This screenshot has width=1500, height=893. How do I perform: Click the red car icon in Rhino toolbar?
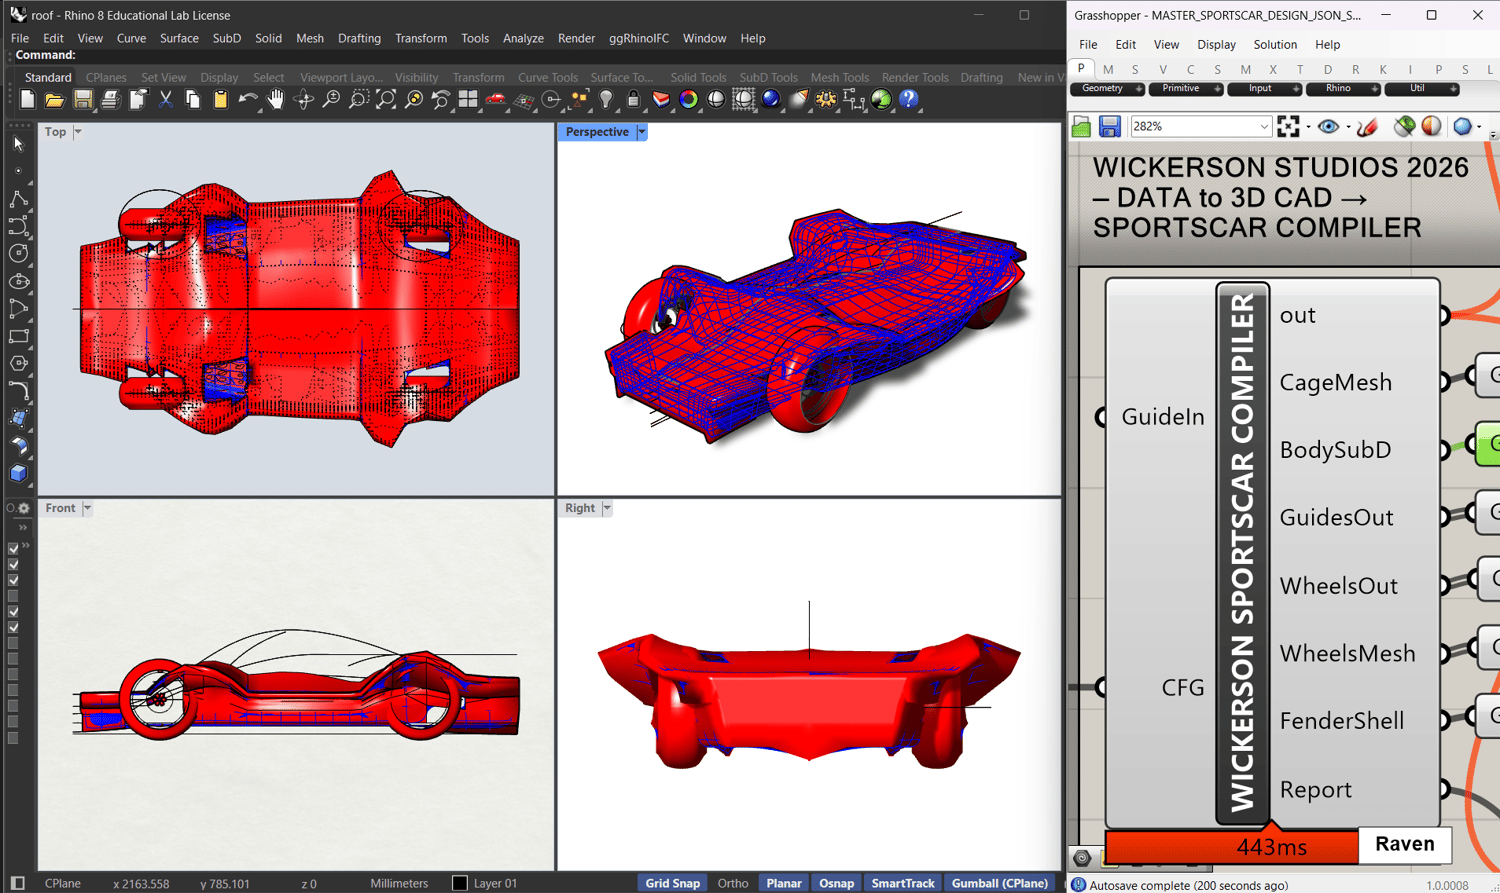(495, 99)
